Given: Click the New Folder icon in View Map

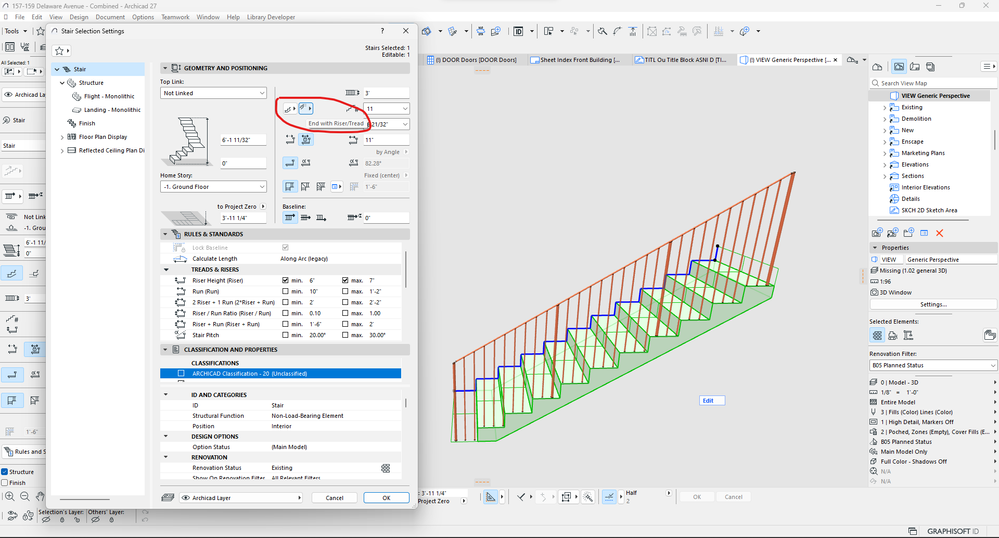Looking at the screenshot, I should click(x=909, y=233).
